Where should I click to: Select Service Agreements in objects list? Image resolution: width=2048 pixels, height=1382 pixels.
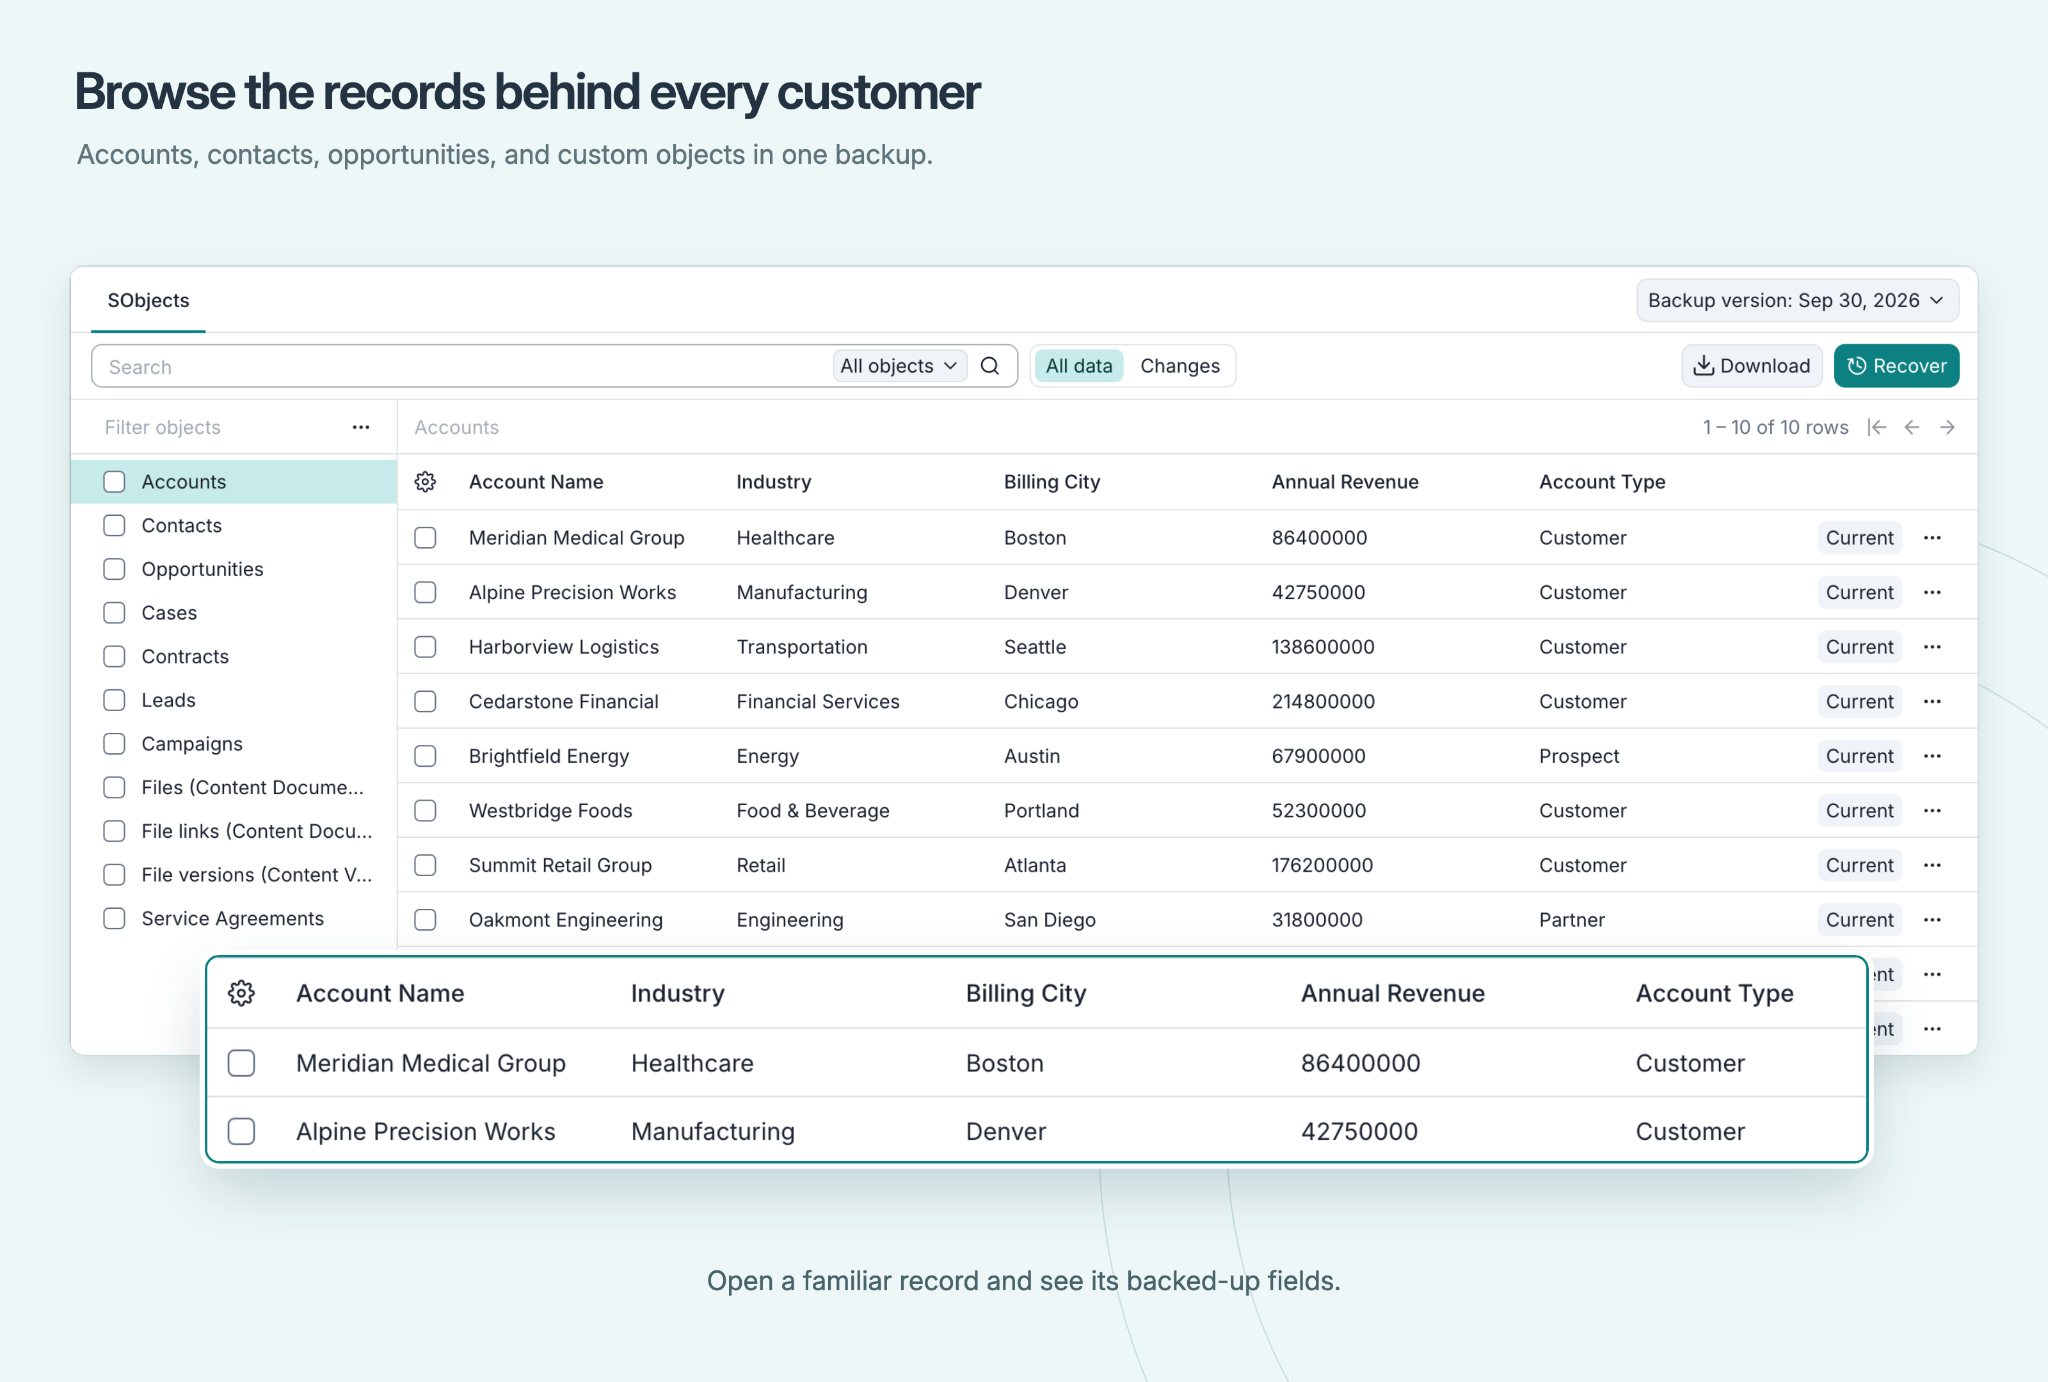[x=233, y=918]
